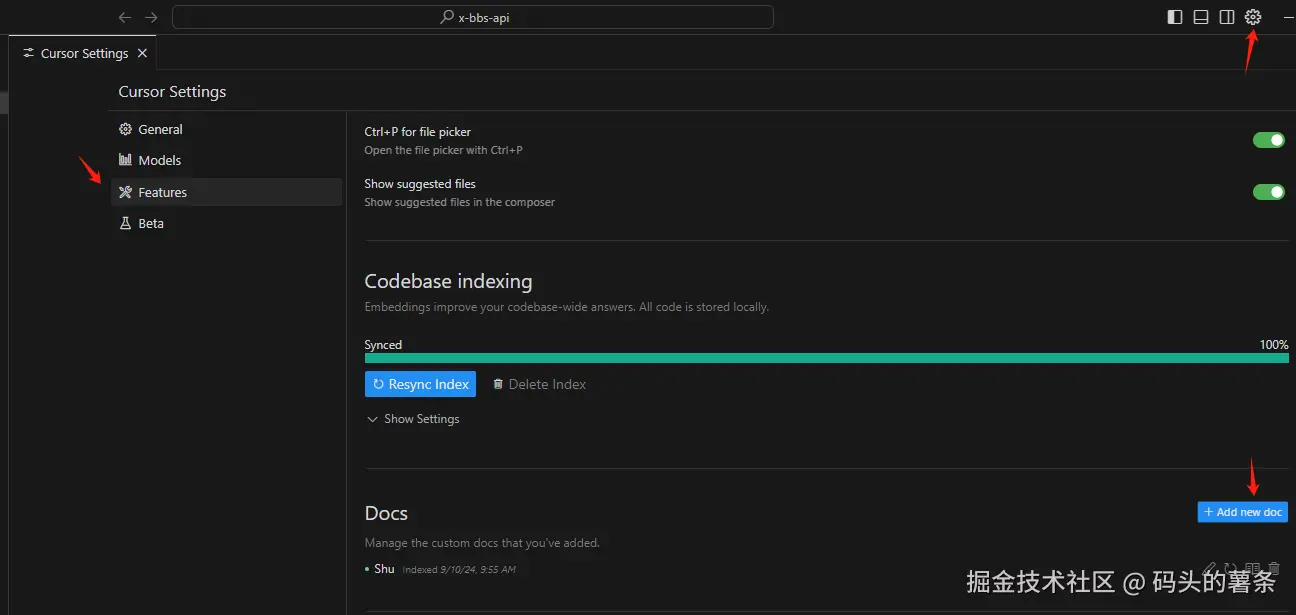Turn off Show suggested files switch
Image resolution: width=1296 pixels, height=615 pixels.
pyautogui.click(x=1269, y=192)
